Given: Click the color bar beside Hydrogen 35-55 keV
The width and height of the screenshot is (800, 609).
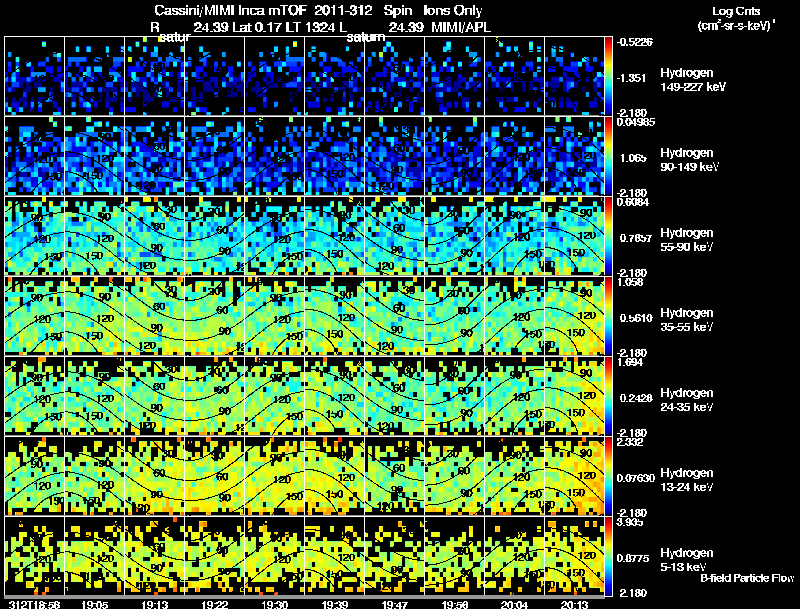Looking at the screenshot, I should pyautogui.click(x=608, y=316).
